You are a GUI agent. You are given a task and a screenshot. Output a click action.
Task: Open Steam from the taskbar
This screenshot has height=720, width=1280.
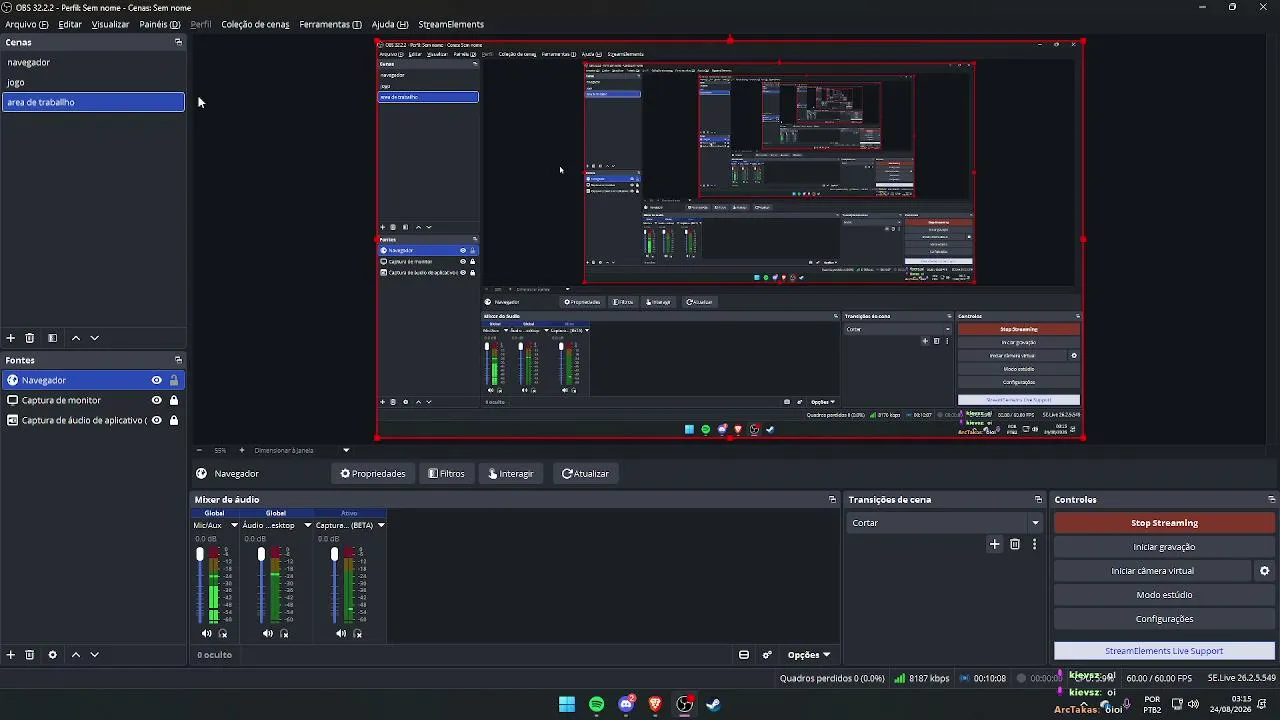coord(714,705)
